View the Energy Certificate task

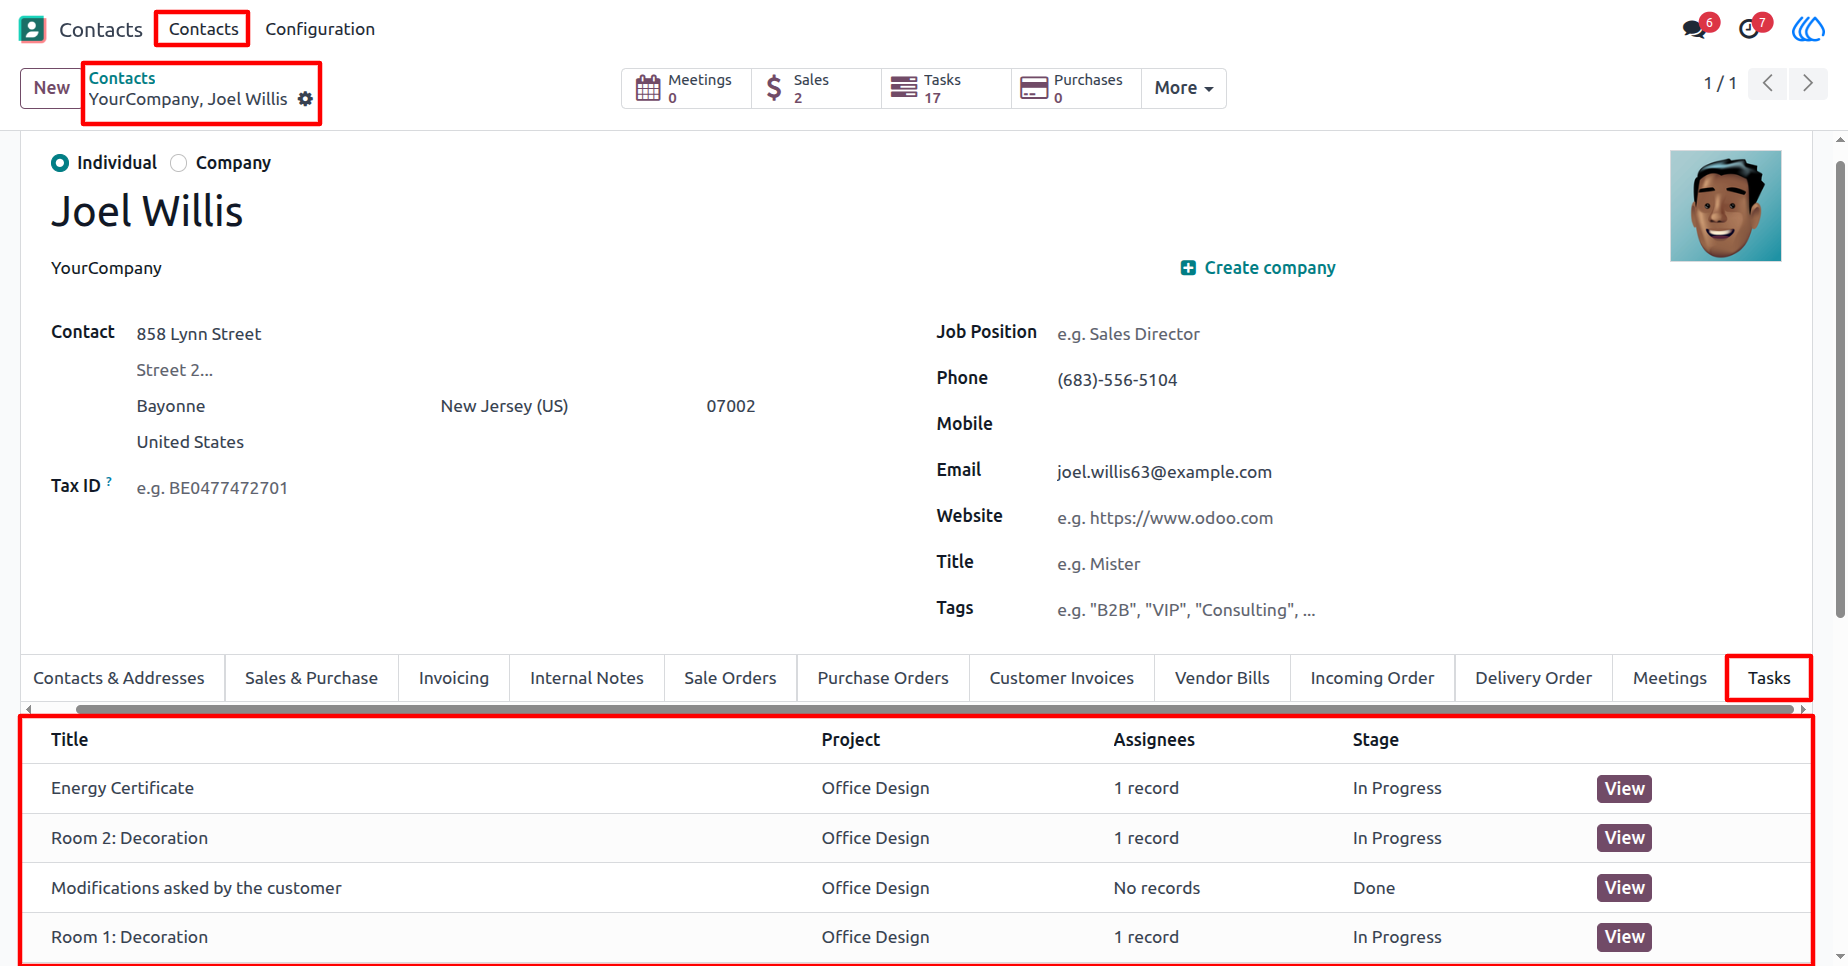(1624, 789)
